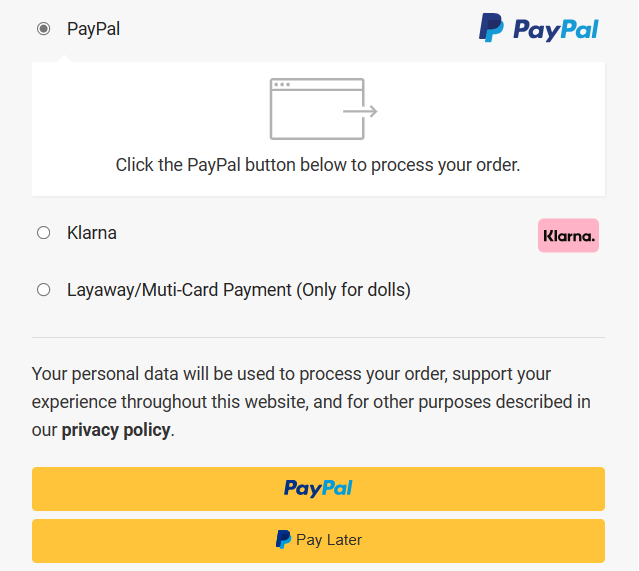Click the browser window redirect illustration
This screenshot has height=571, width=639.
[x=324, y=109]
